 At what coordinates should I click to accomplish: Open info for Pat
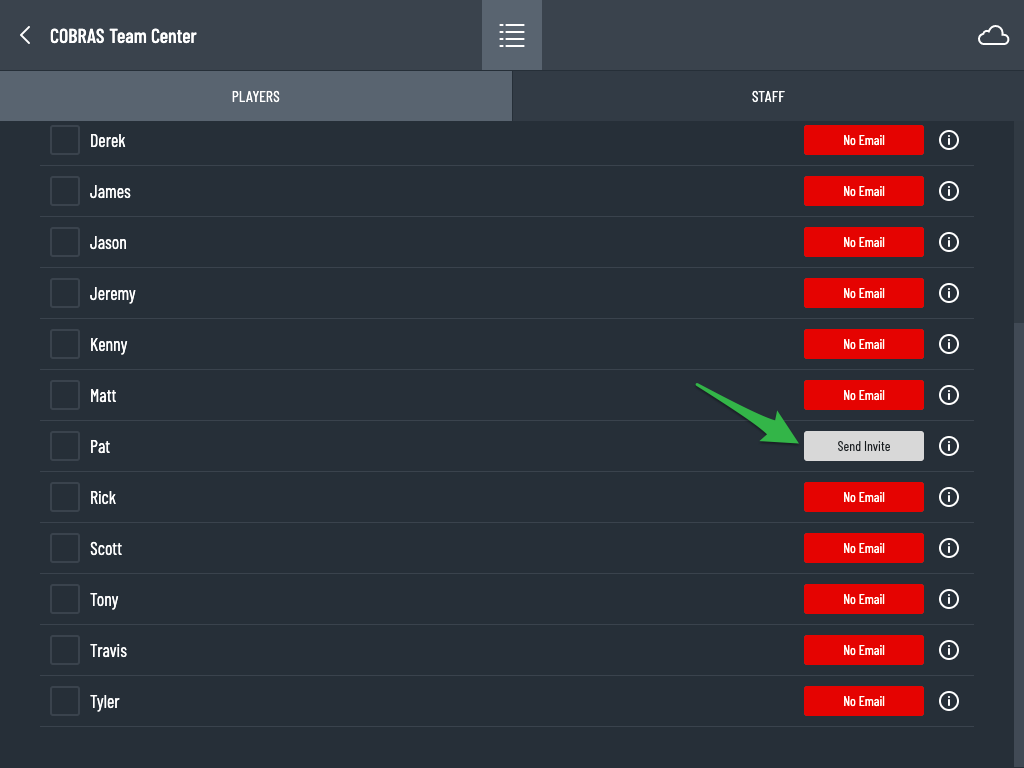[x=949, y=446]
